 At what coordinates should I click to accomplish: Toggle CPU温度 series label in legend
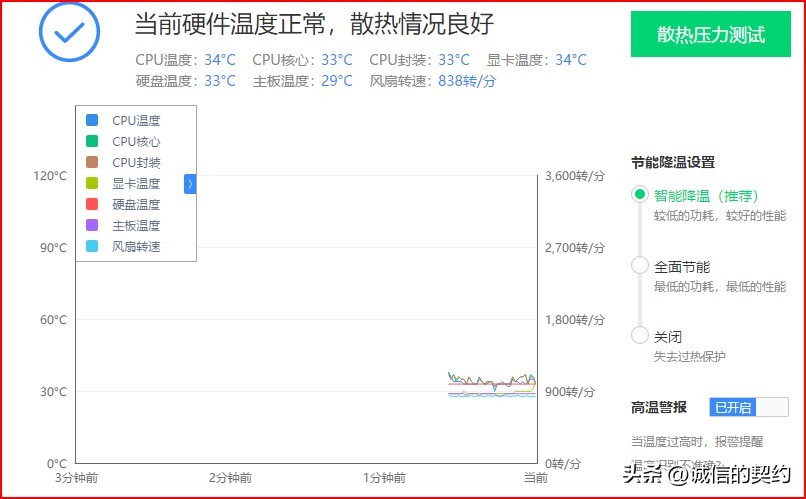[x=136, y=120]
